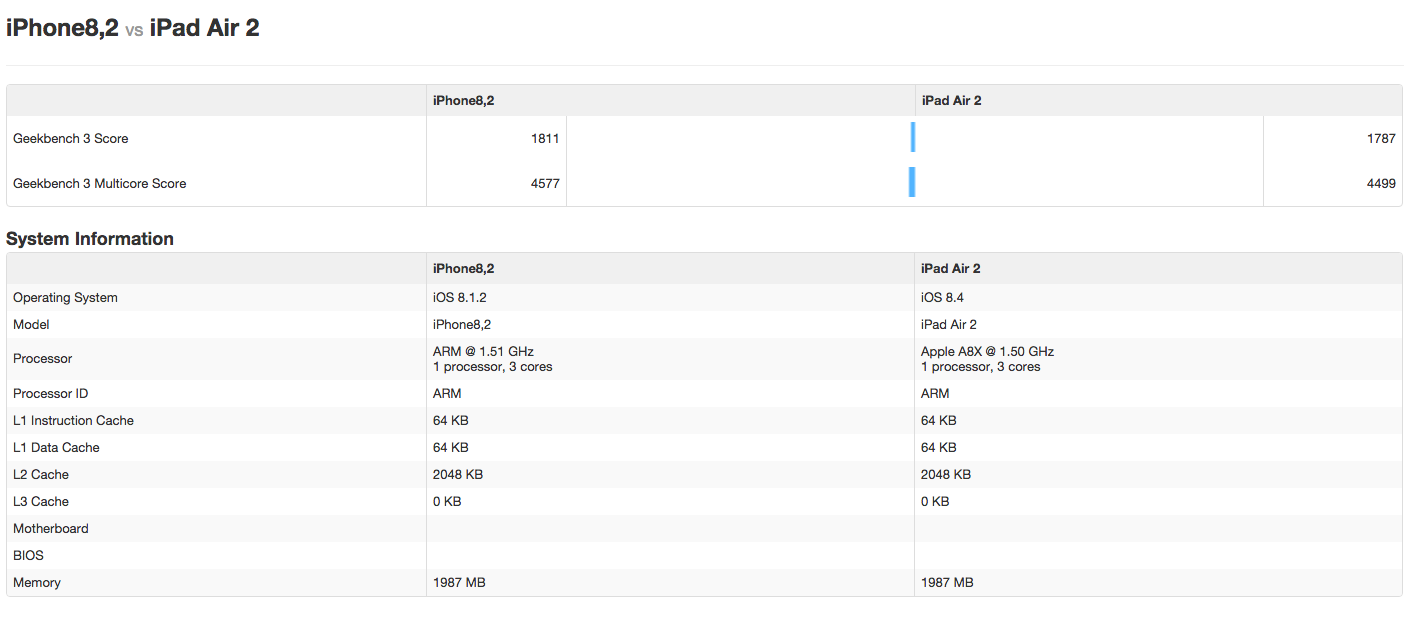This screenshot has width=1419, height=618.
Task: Select the L1 Instruction Cache row label
Action: coord(73,421)
